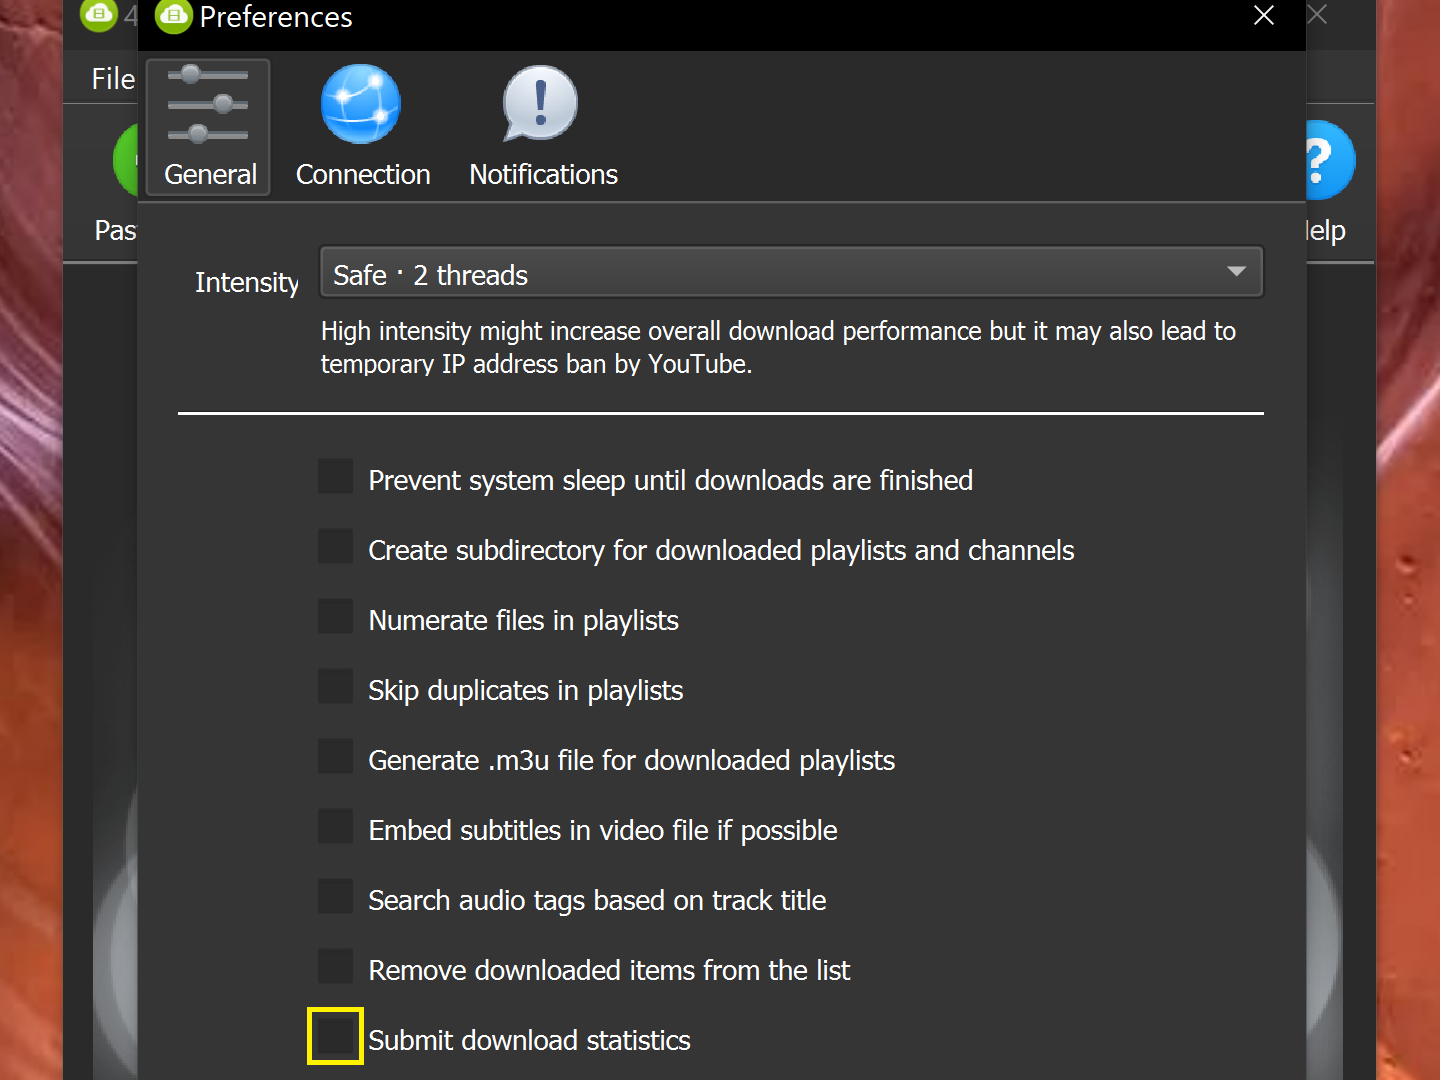This screenshot has width=1440, height=1080.
Task: Check Create subdirectory for downloaded playlists
Action: (x=336, y=547)
